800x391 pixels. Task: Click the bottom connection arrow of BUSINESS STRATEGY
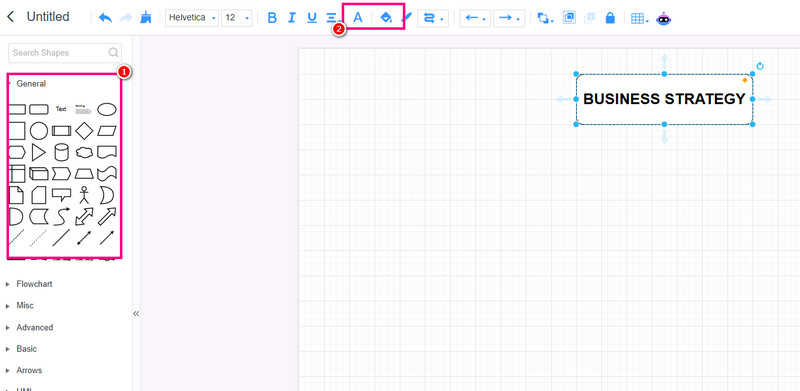[x=664, y=136]
